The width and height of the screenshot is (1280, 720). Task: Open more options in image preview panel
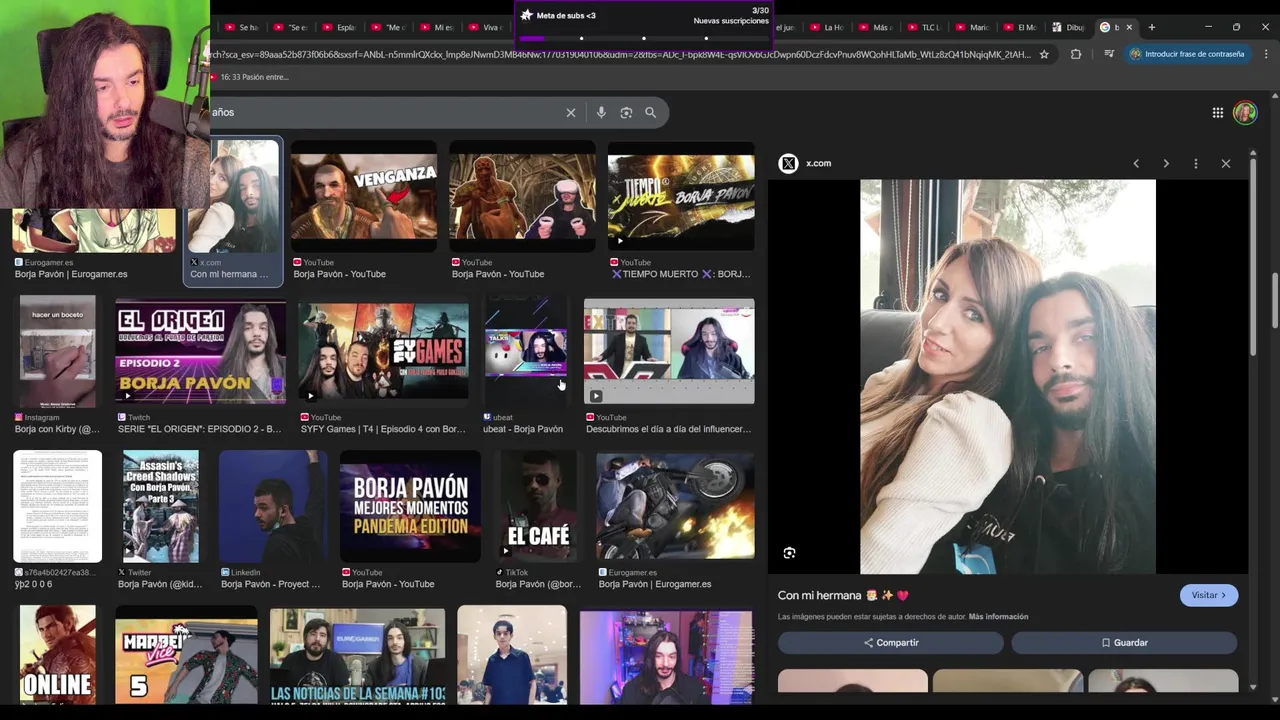(1196, 163)
